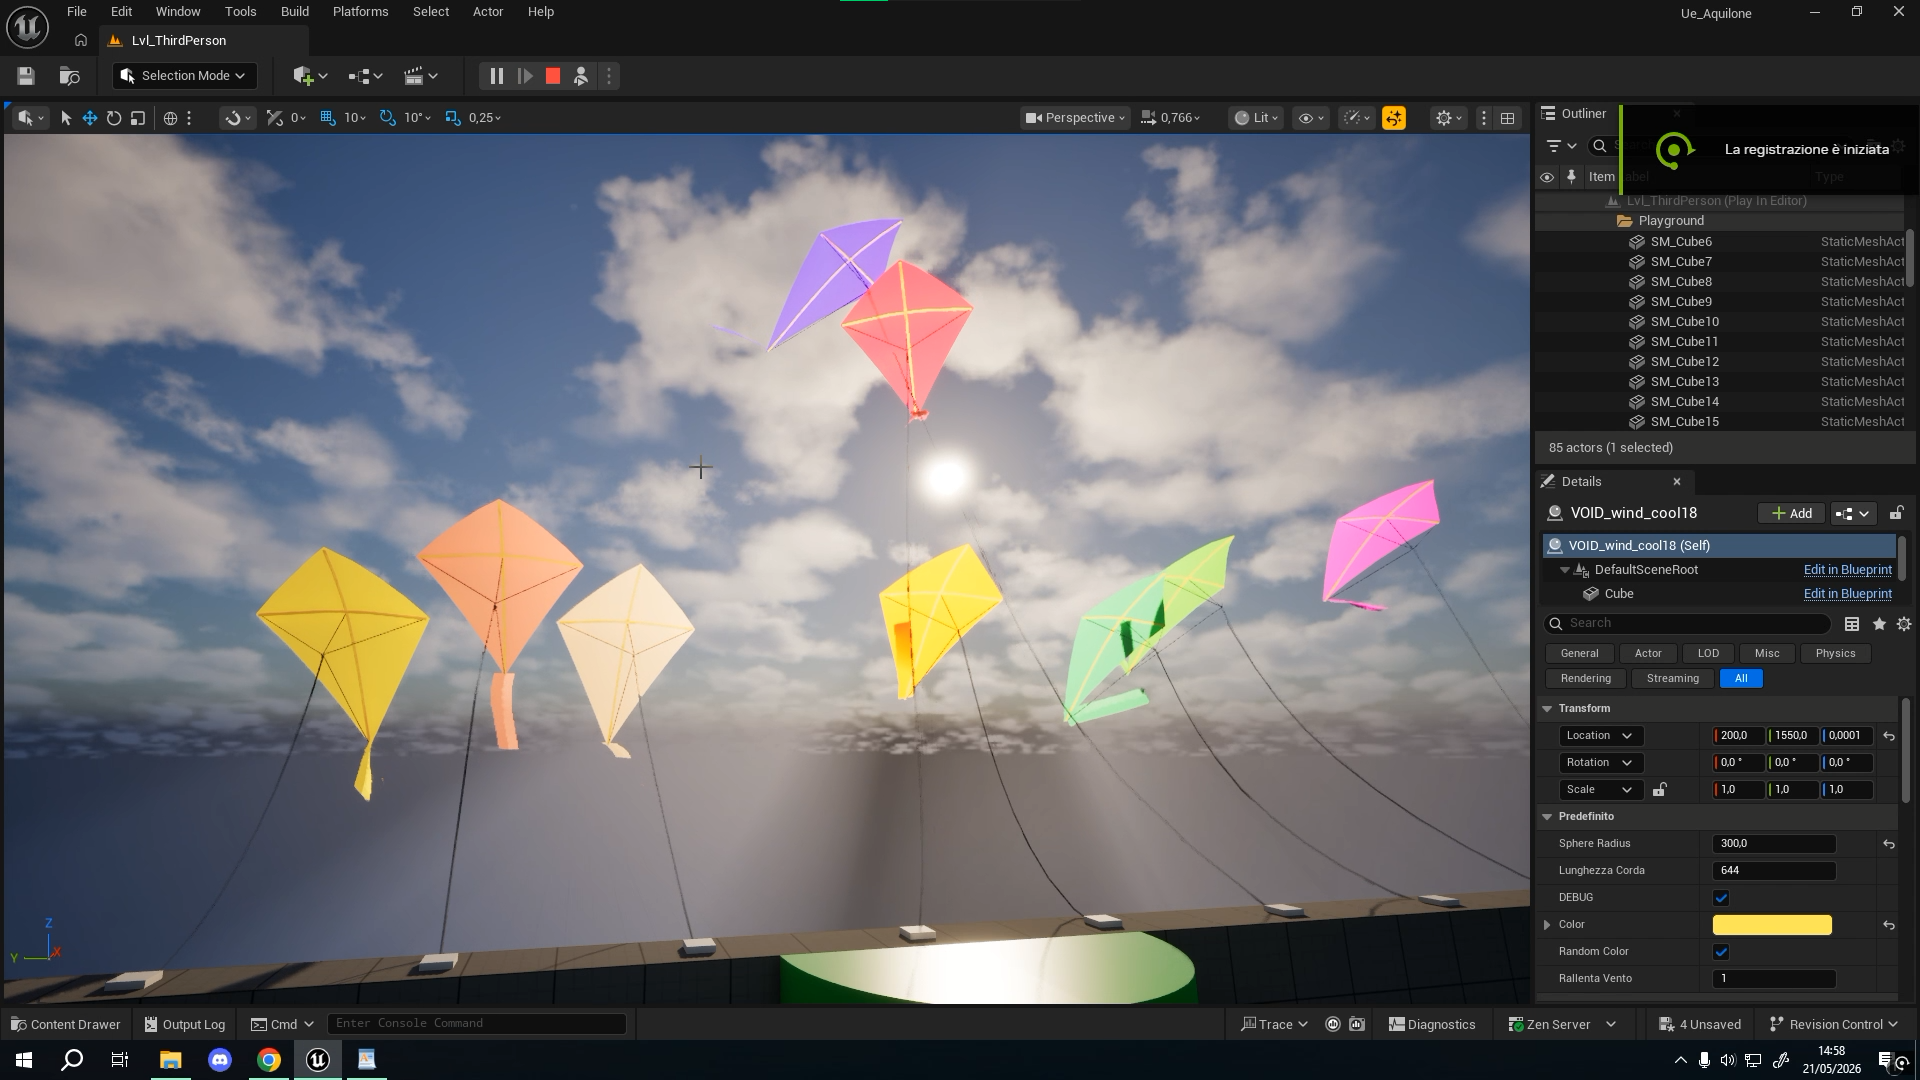Viewport: 1920px width, 1080px height.
Task: Open the scale snap 0,25 dropdown
Action: 485,118
